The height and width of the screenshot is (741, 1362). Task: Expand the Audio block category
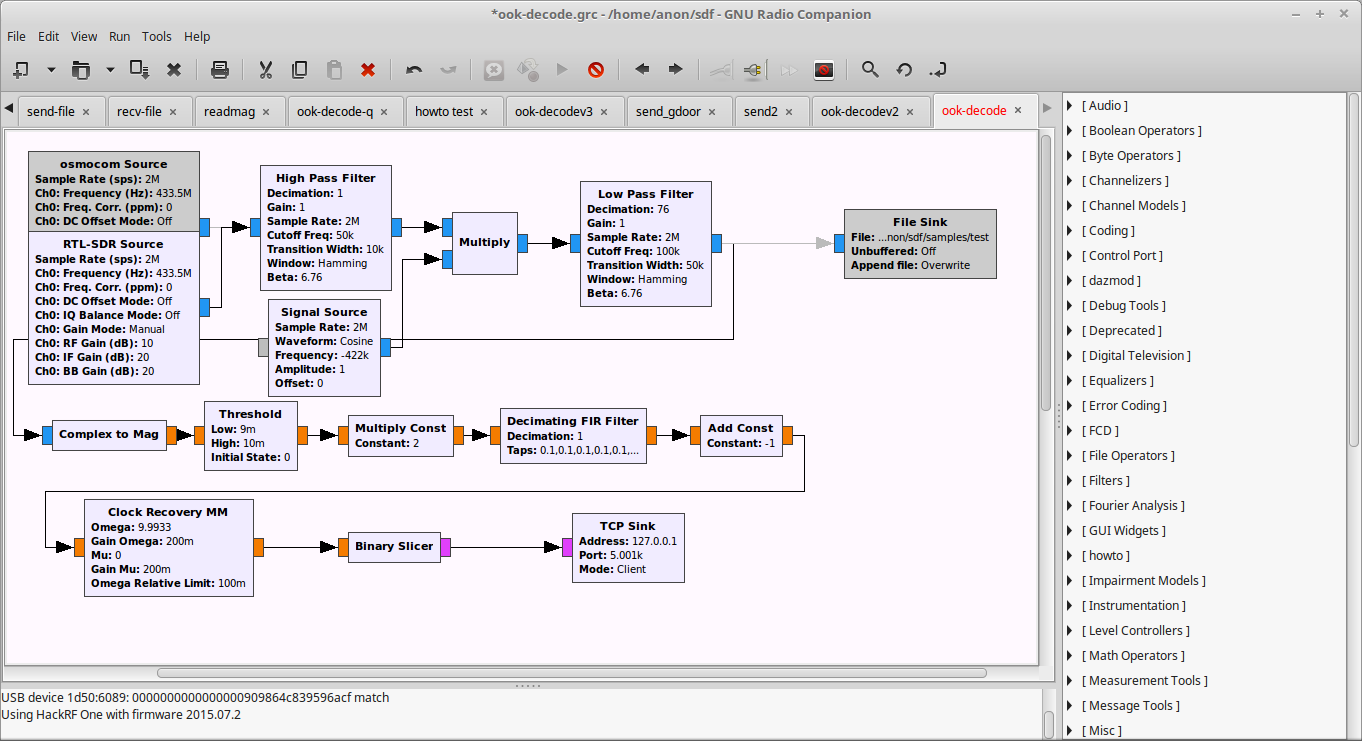coord(1069,106)
